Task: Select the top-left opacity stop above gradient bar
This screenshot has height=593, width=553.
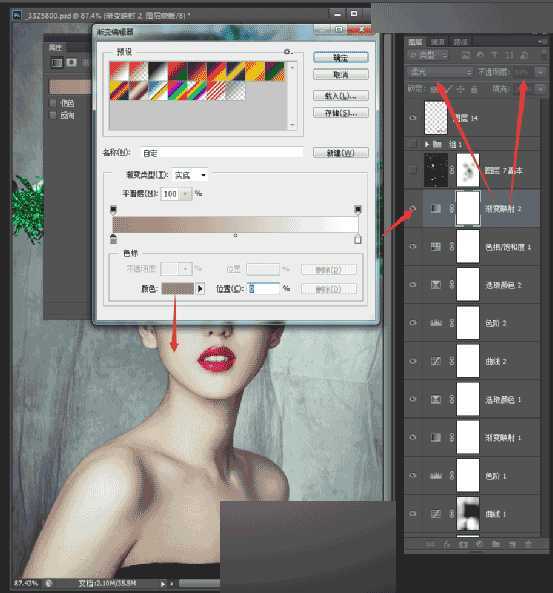Action: click(x=113, y=209)
